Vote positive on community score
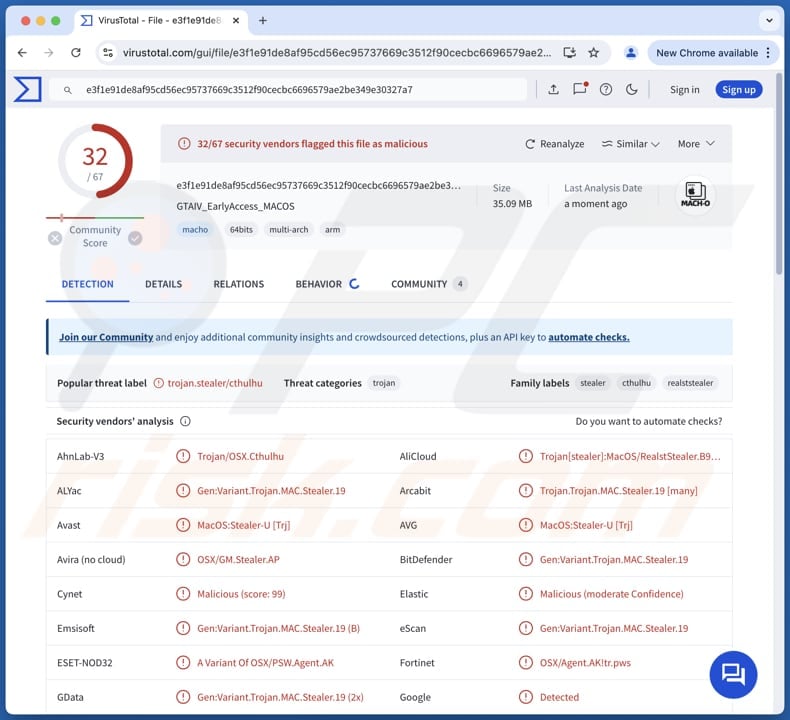This screenshot has height=720, width=790. tap(135, 238)
